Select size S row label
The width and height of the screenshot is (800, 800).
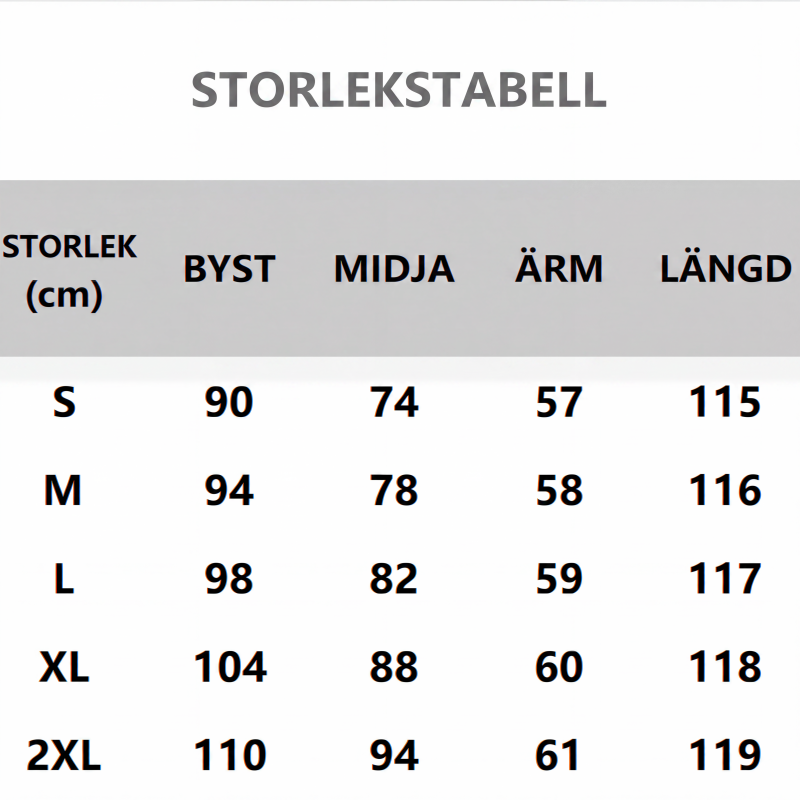point(64,403)
